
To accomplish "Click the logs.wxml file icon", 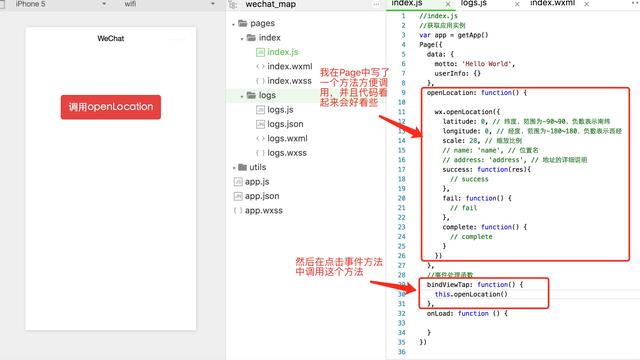I will (260, 138).
